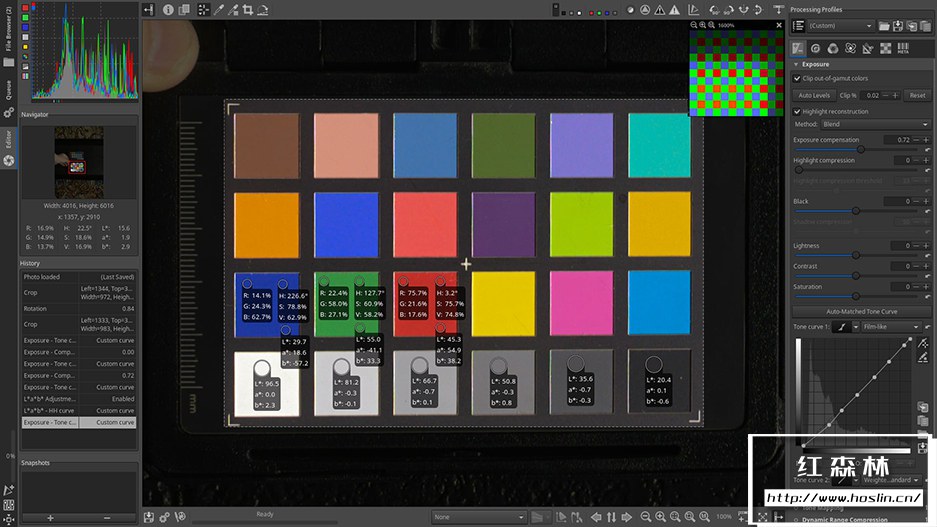Screen dimensions: 937x527
Task: Open the processing profile (Custom) dropdown
Action: (841, 26)
